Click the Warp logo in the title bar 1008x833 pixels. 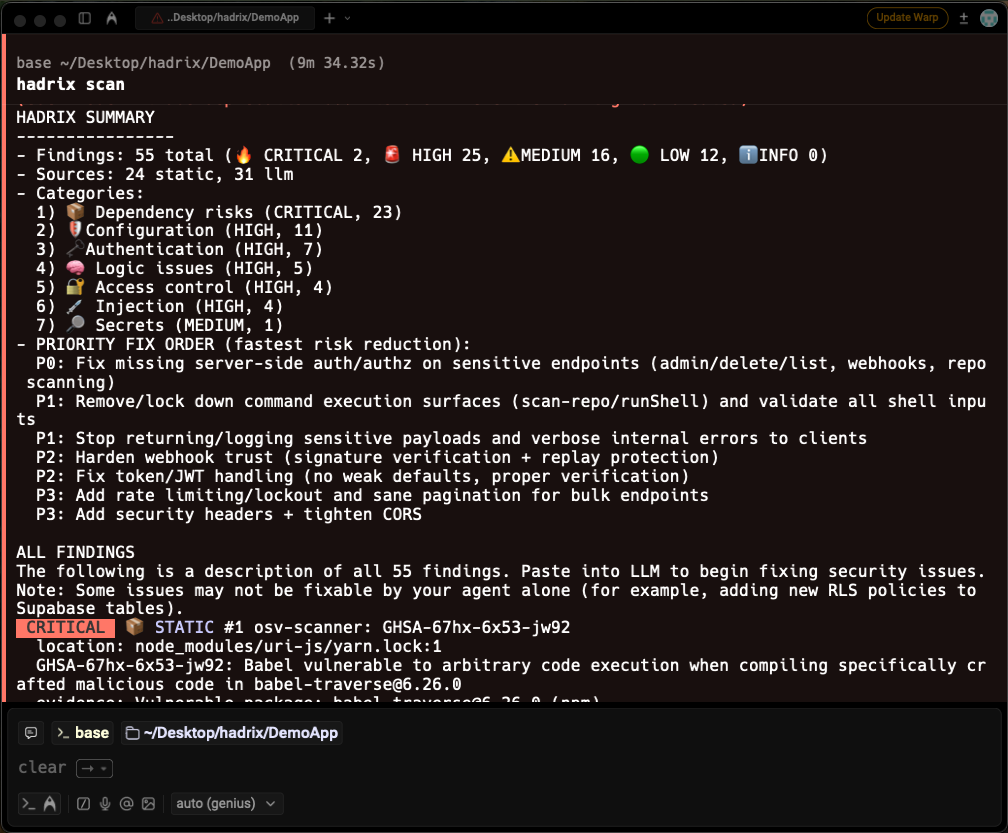coord(111,17)
